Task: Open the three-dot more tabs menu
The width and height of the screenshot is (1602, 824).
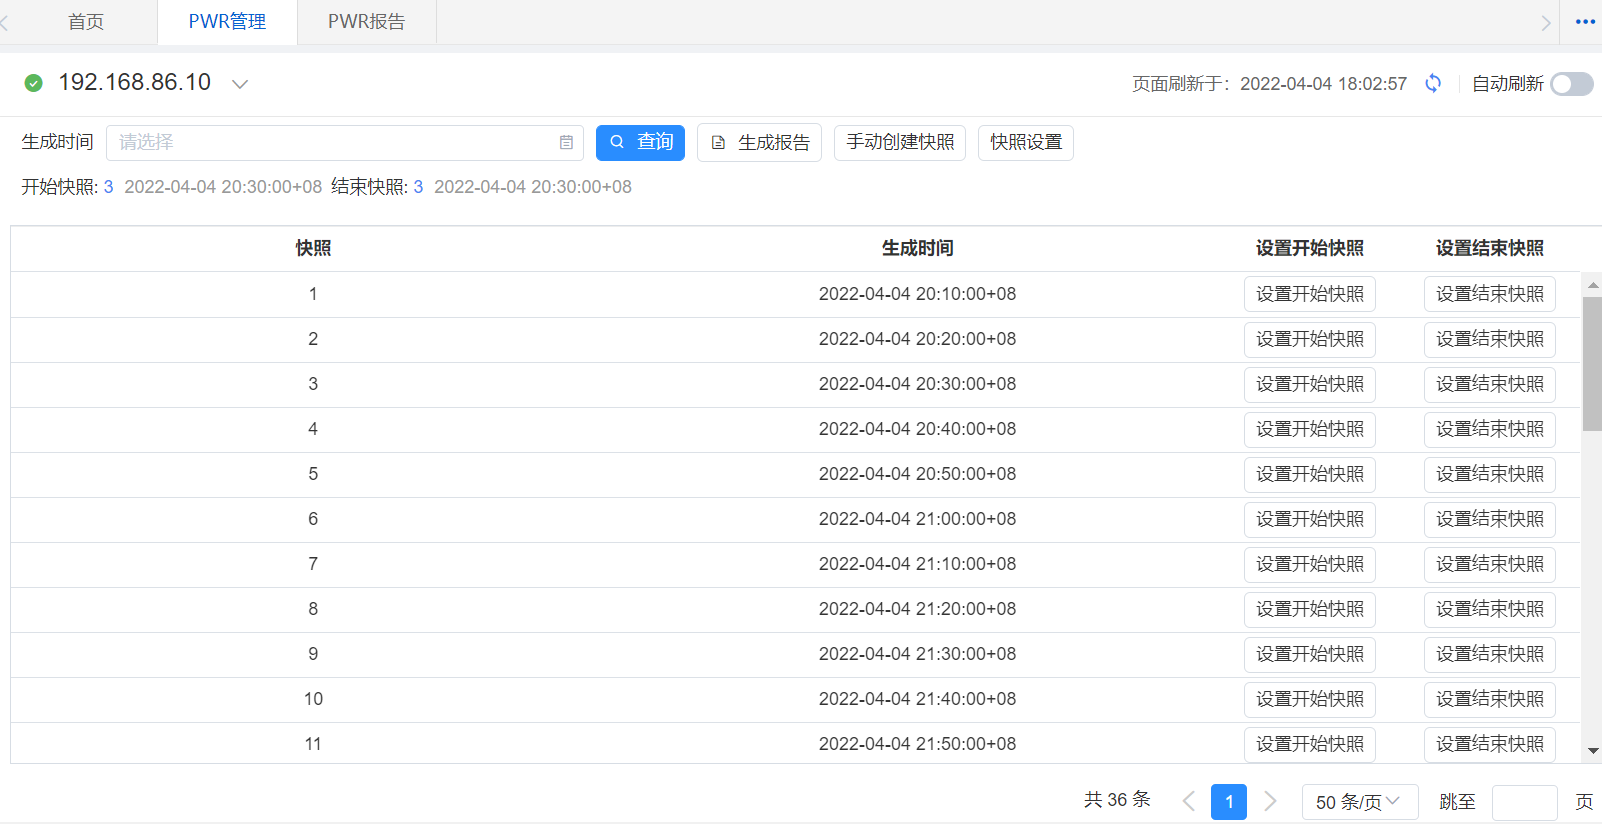Action: point(1585,21)
